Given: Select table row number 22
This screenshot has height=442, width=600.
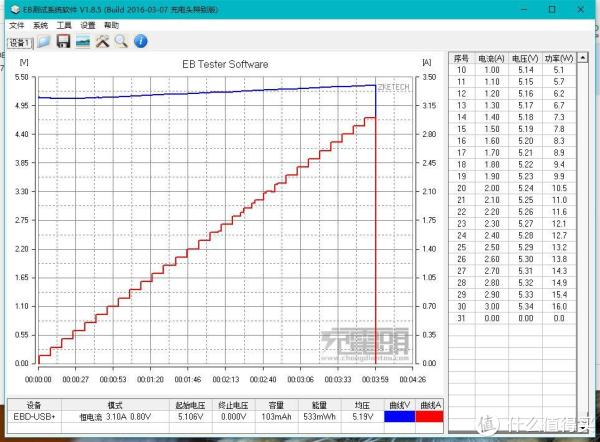Looking at the screenshot, I should [x=461, y=212].
